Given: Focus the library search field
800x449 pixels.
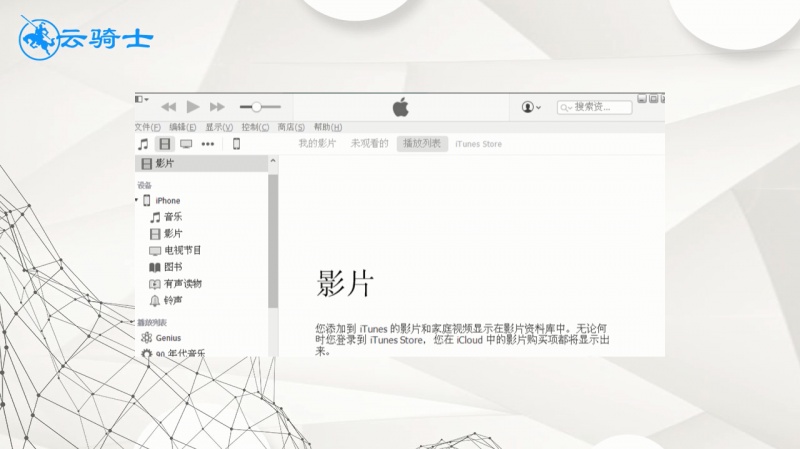Looking at the screenshot, I should point(594,107).
